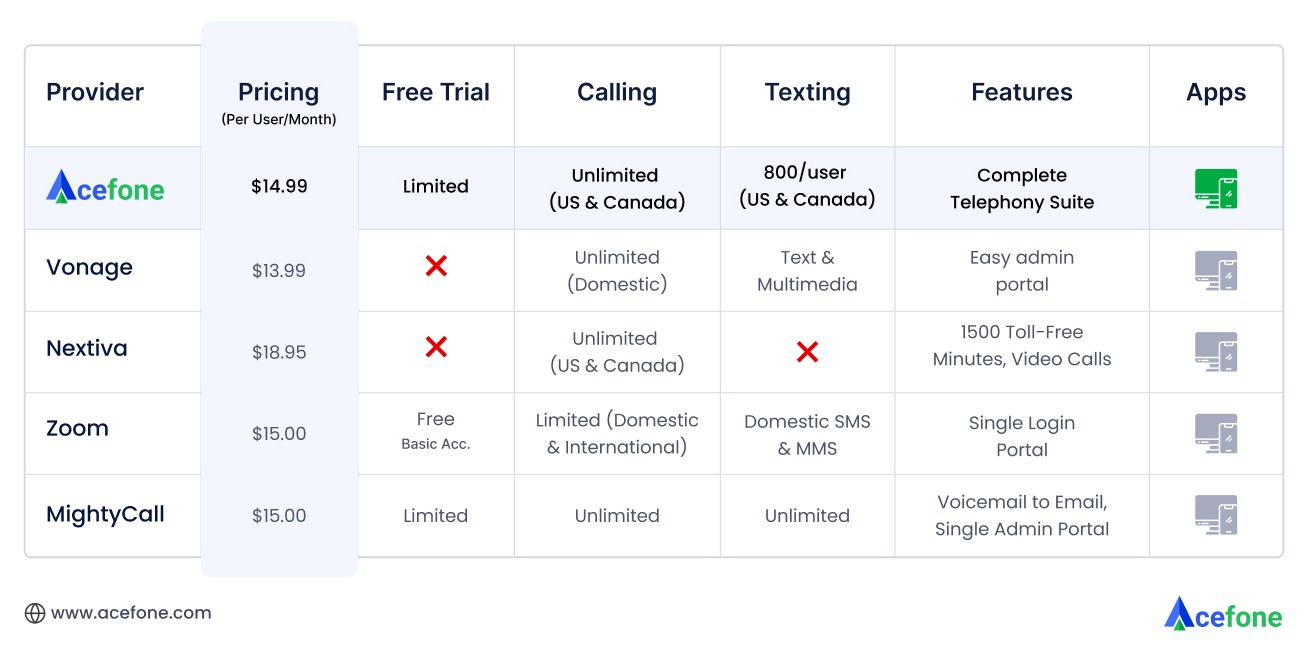The image size is (1306, 655).
Task: Click the MightyCall provider name
Action: coord(105,515)
